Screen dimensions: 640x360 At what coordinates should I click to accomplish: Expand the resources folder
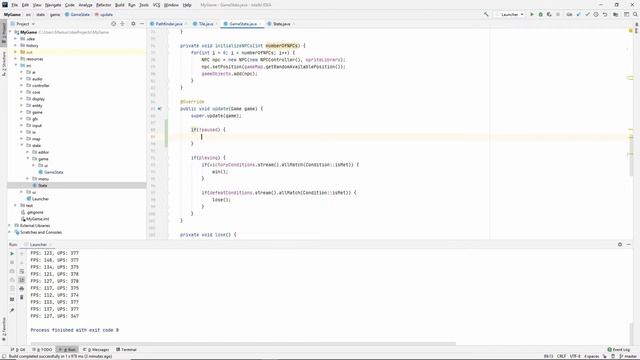tap(16, 59)
